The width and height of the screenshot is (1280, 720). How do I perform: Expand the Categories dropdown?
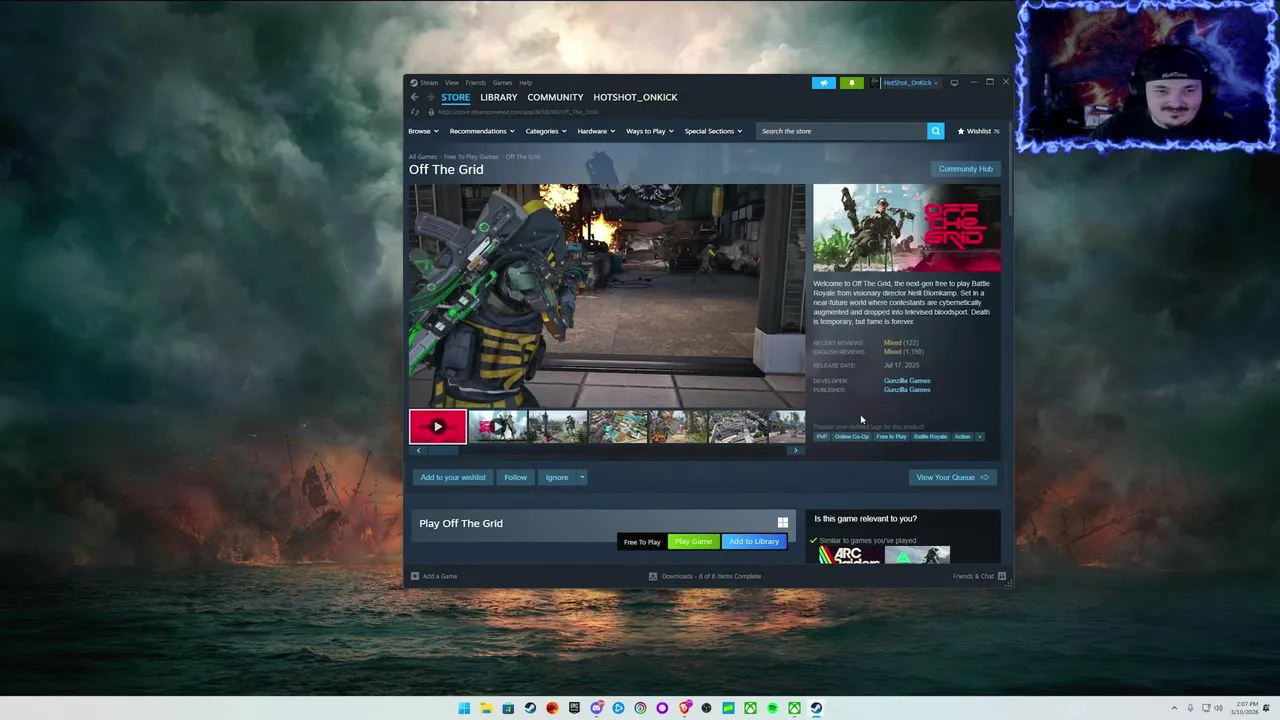tap(546, 131)
